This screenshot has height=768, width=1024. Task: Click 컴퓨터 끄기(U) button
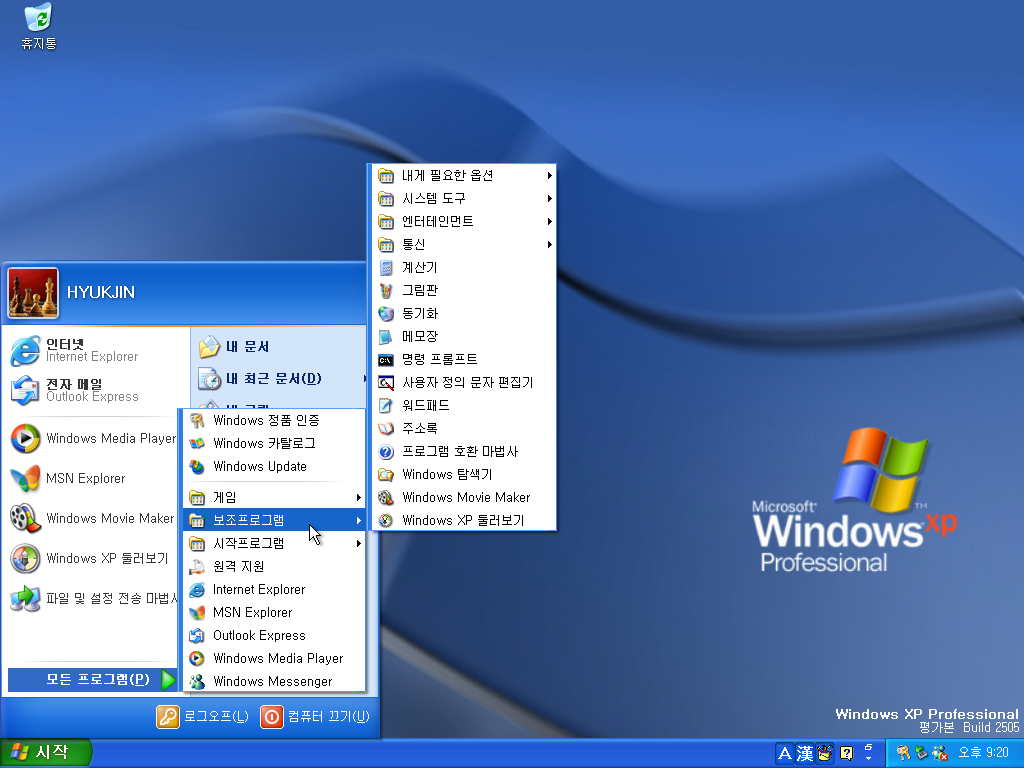[x=315, y=716]
